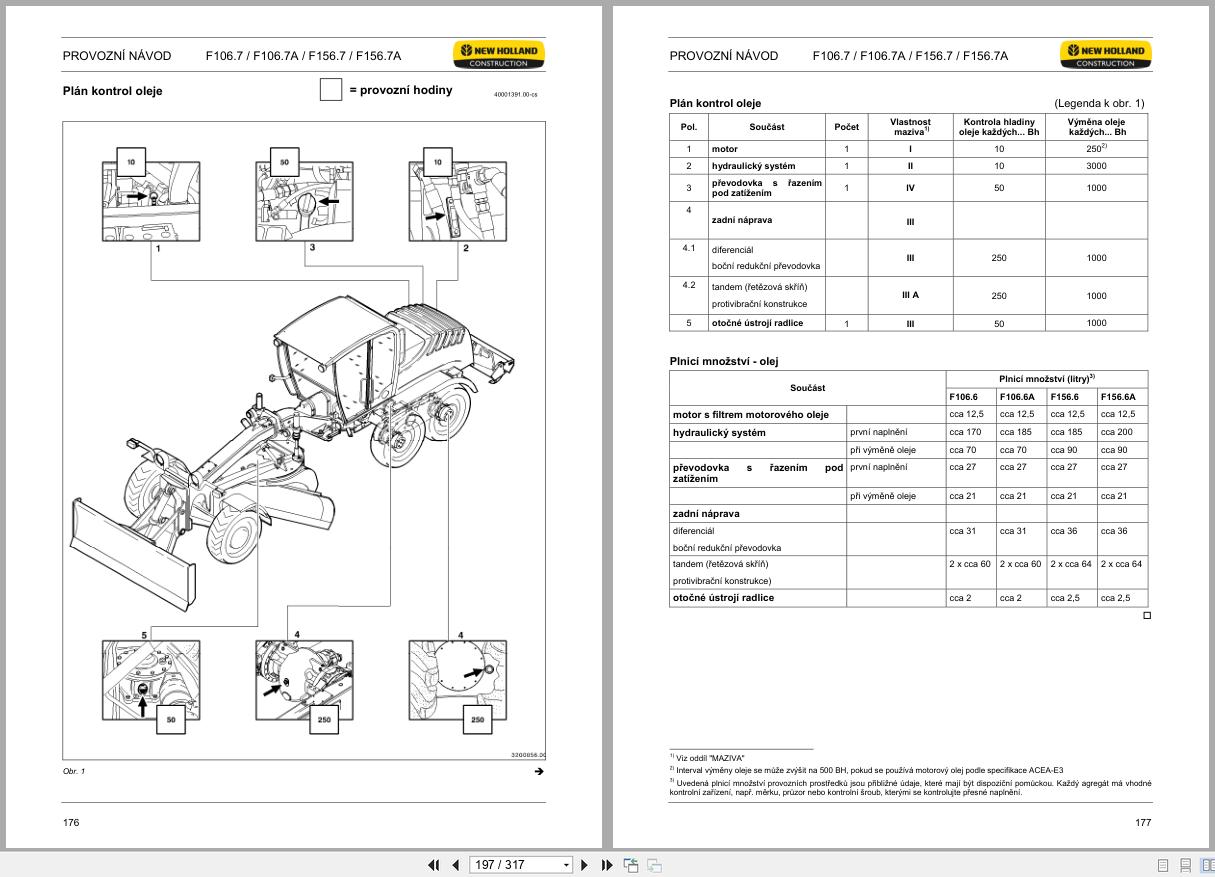Click the next-page arrow beside Obr. 1
This screenshot has height=877, width=1215.
click(x=539, y=771)
